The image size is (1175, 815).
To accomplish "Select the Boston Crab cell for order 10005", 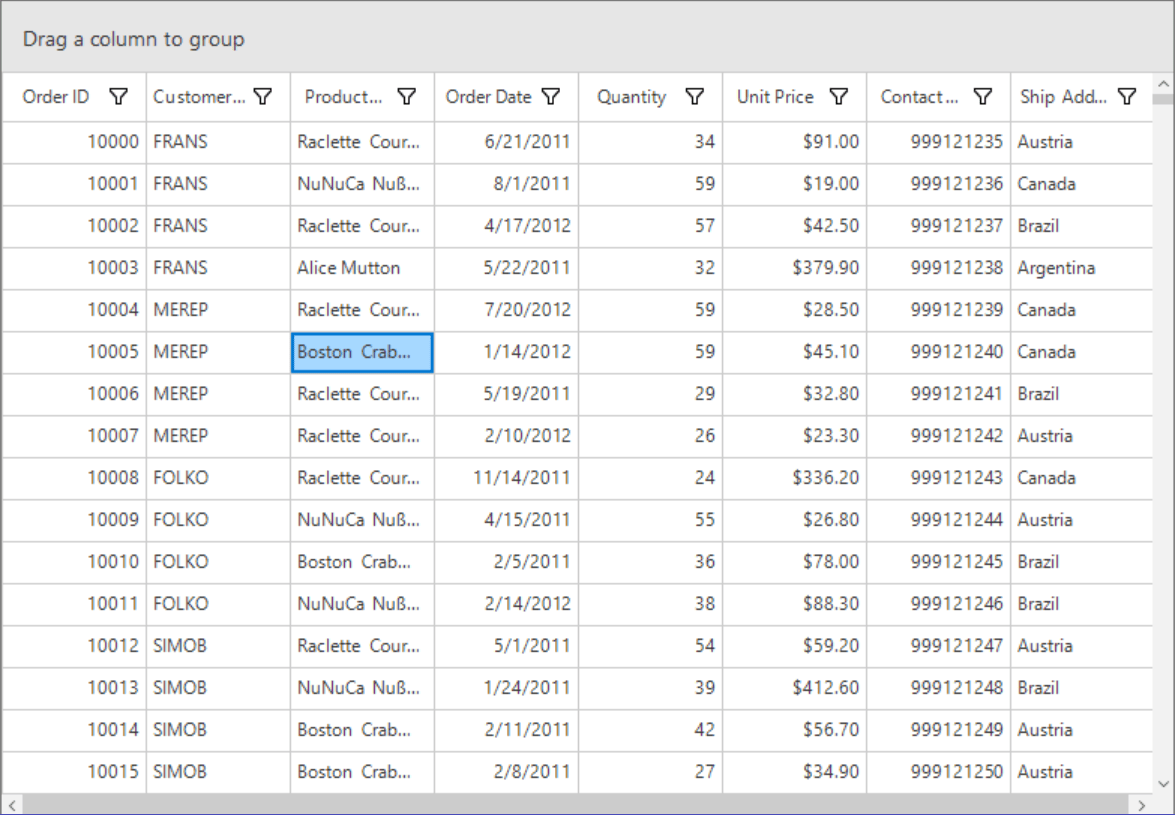I will (x=361, y=352).
